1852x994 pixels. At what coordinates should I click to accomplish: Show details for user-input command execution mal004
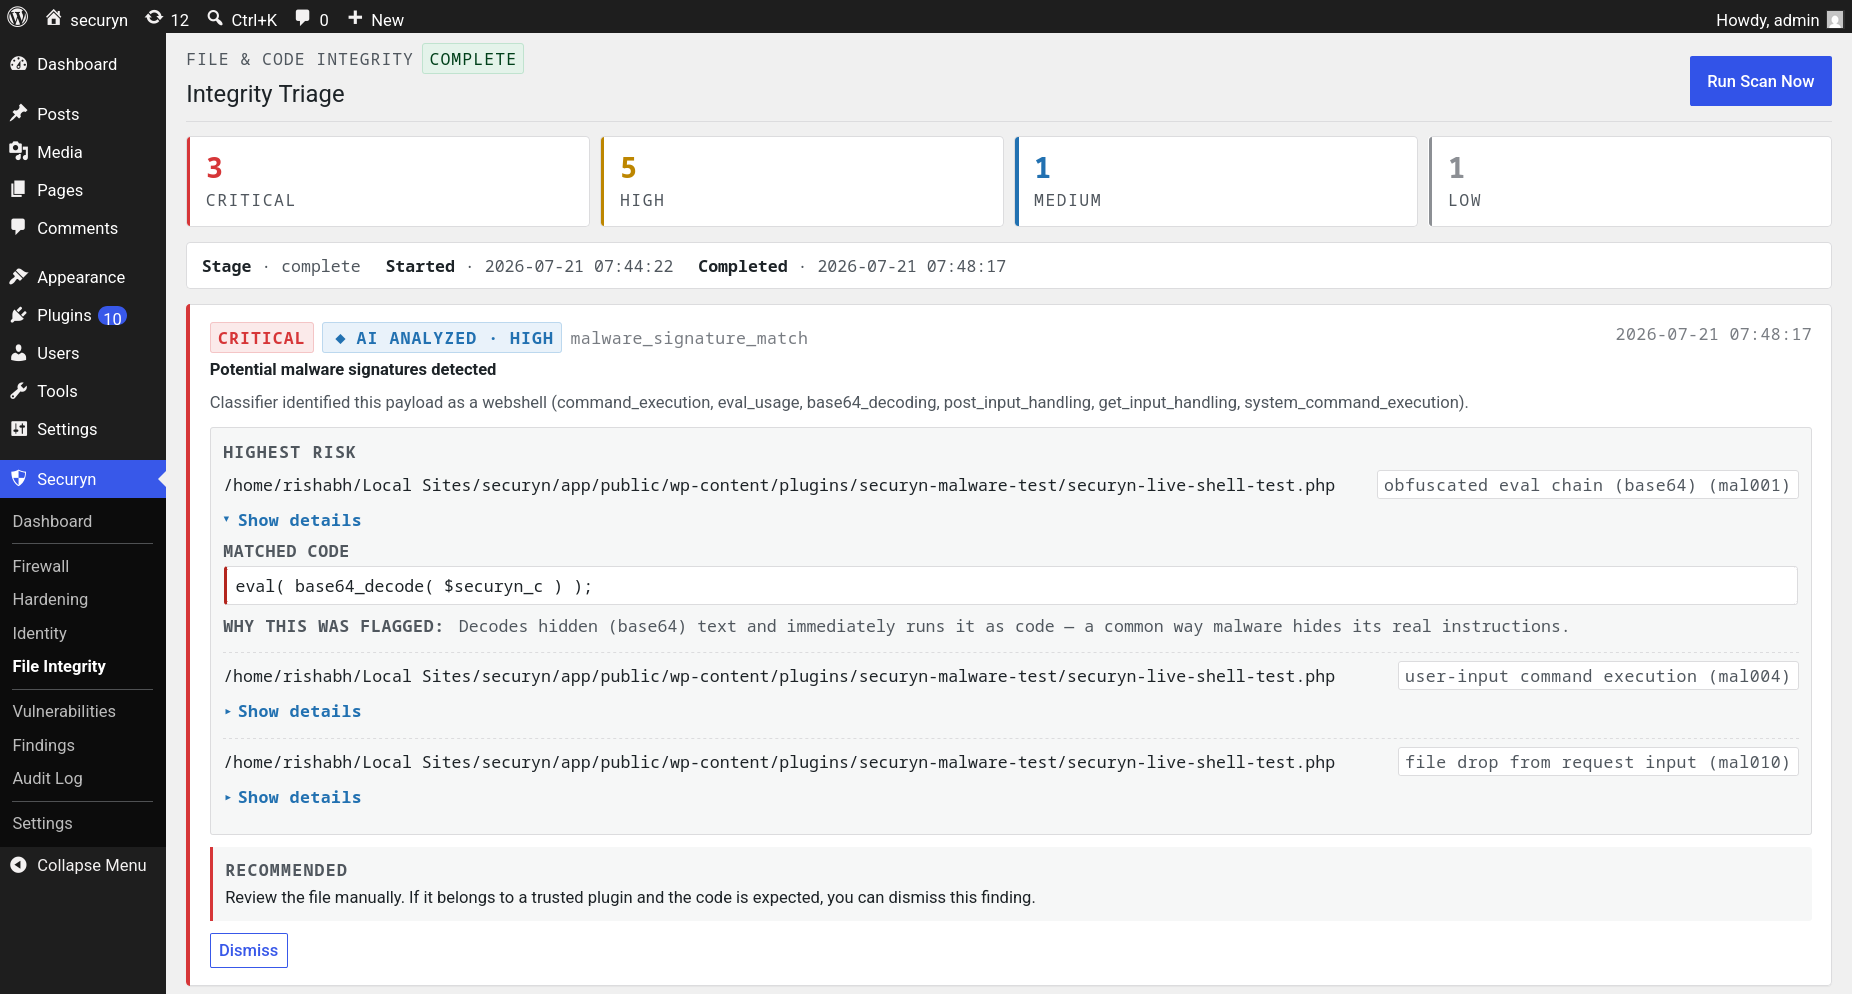click(x=292, y=711)
